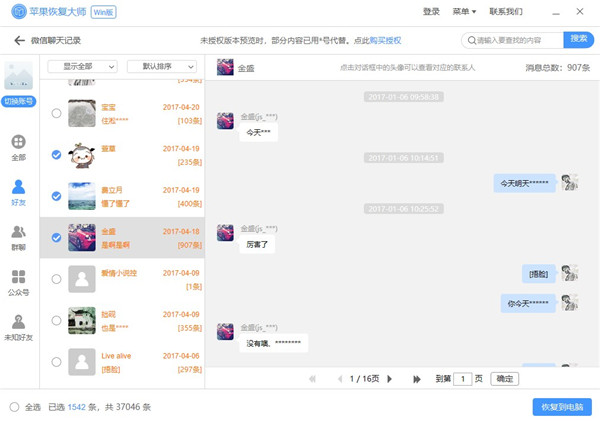Go to next page arrow
The height and width of the screenshot is (421, 600).
click(x=390, y=379)
